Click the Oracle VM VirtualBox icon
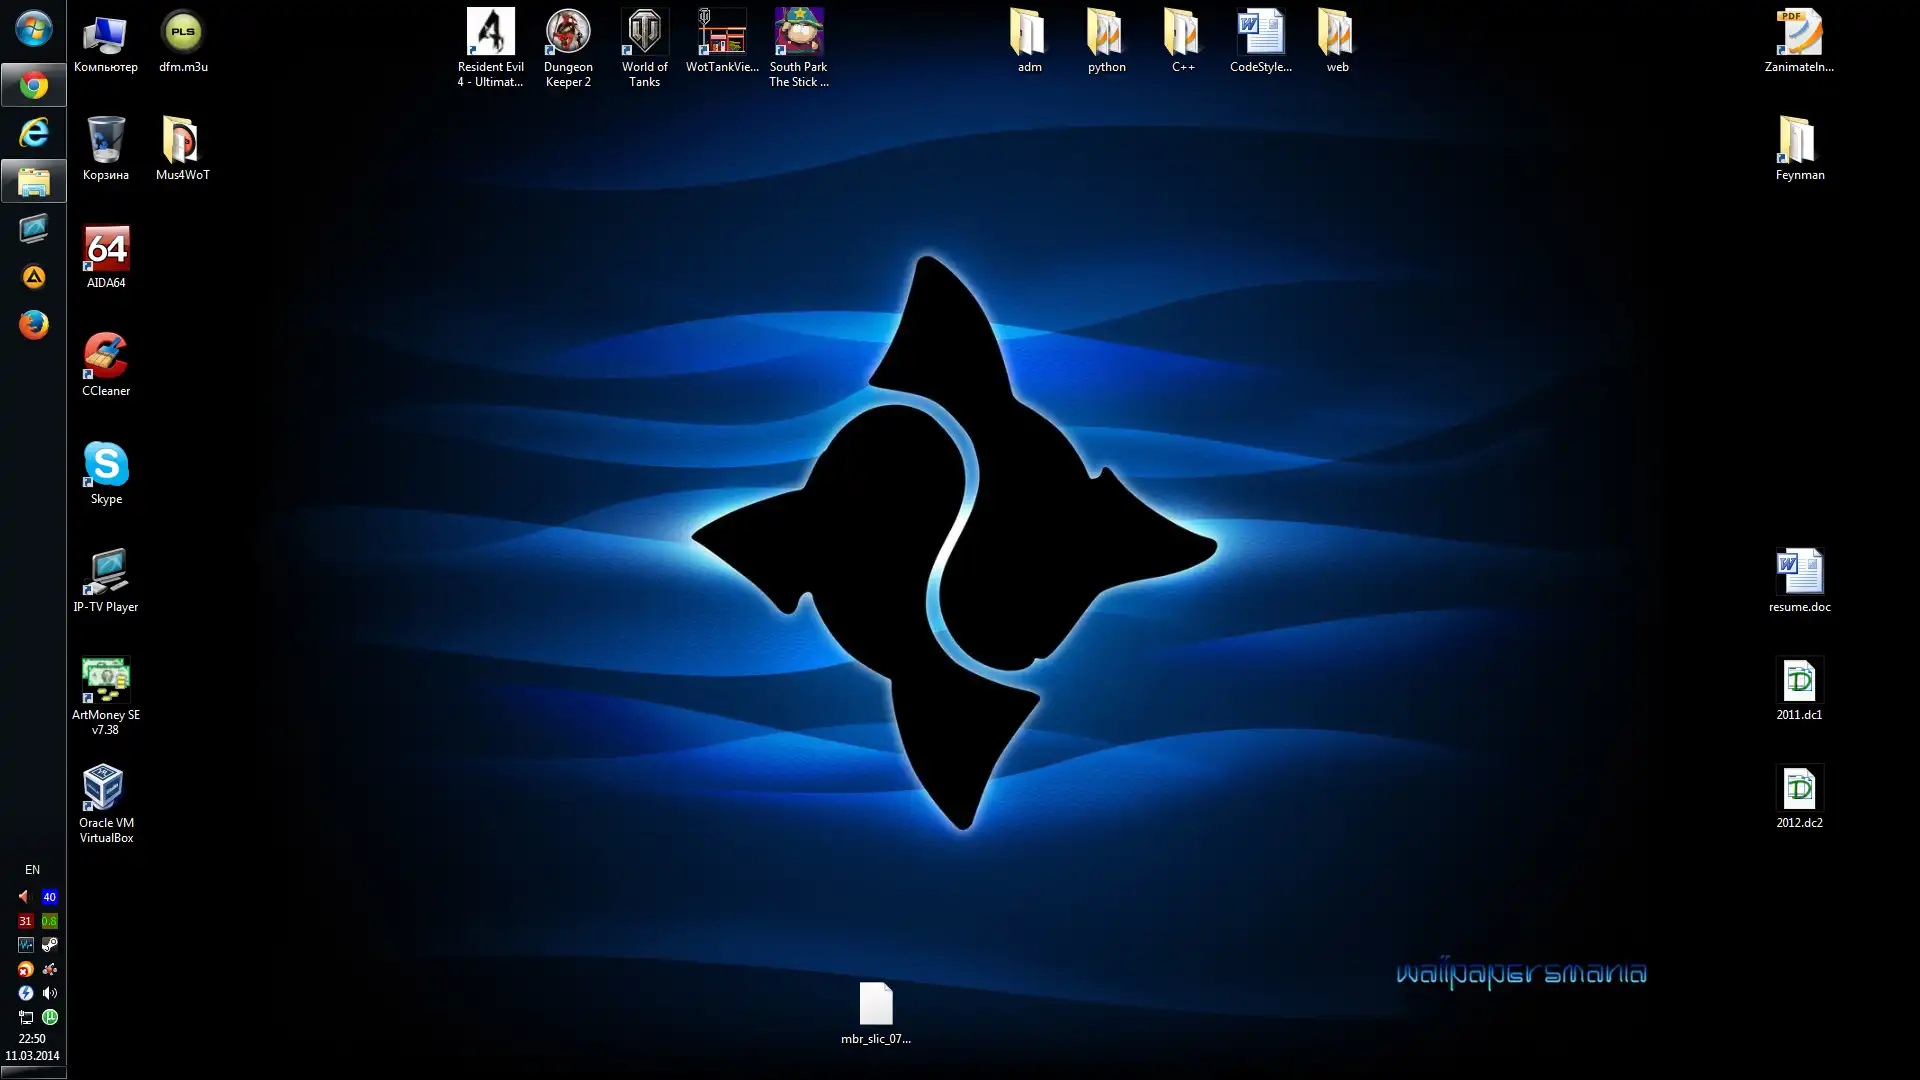 point(105,790)
